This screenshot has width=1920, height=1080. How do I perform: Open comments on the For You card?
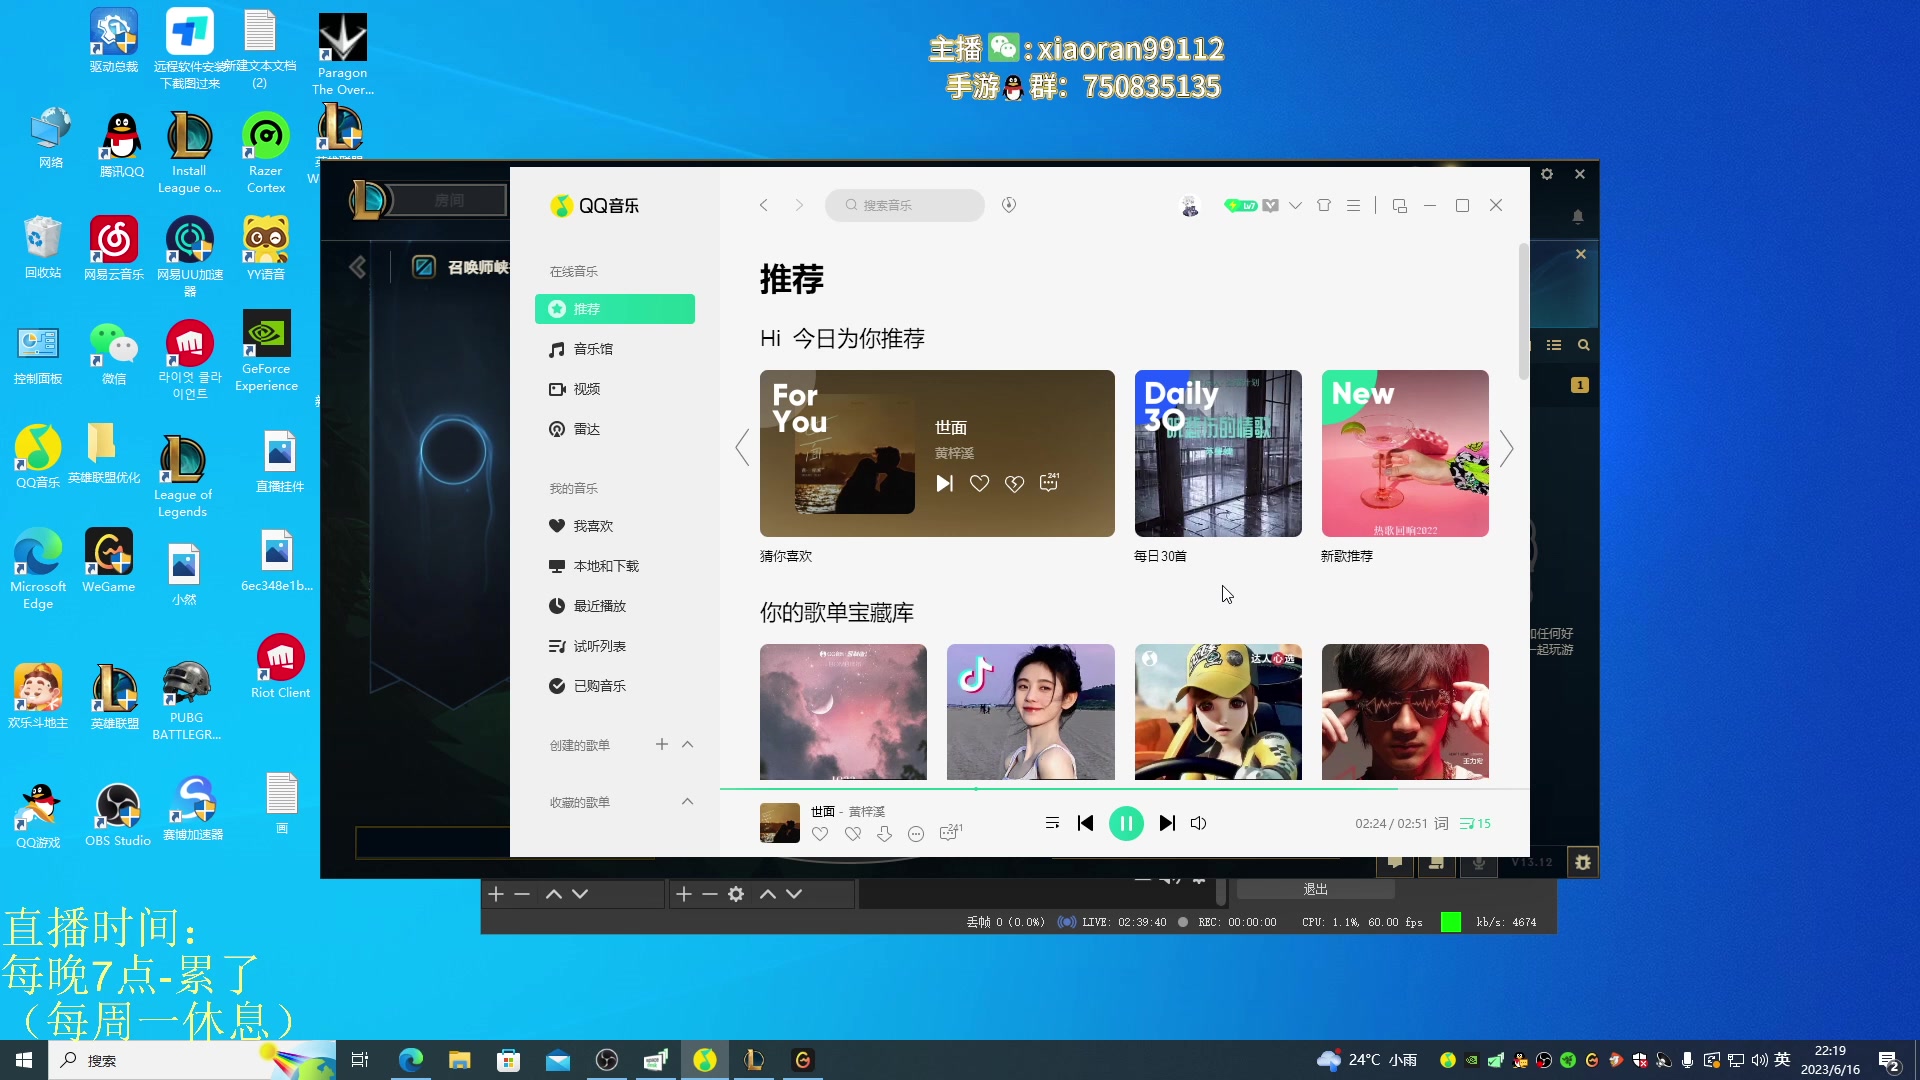pos(1049,482)
